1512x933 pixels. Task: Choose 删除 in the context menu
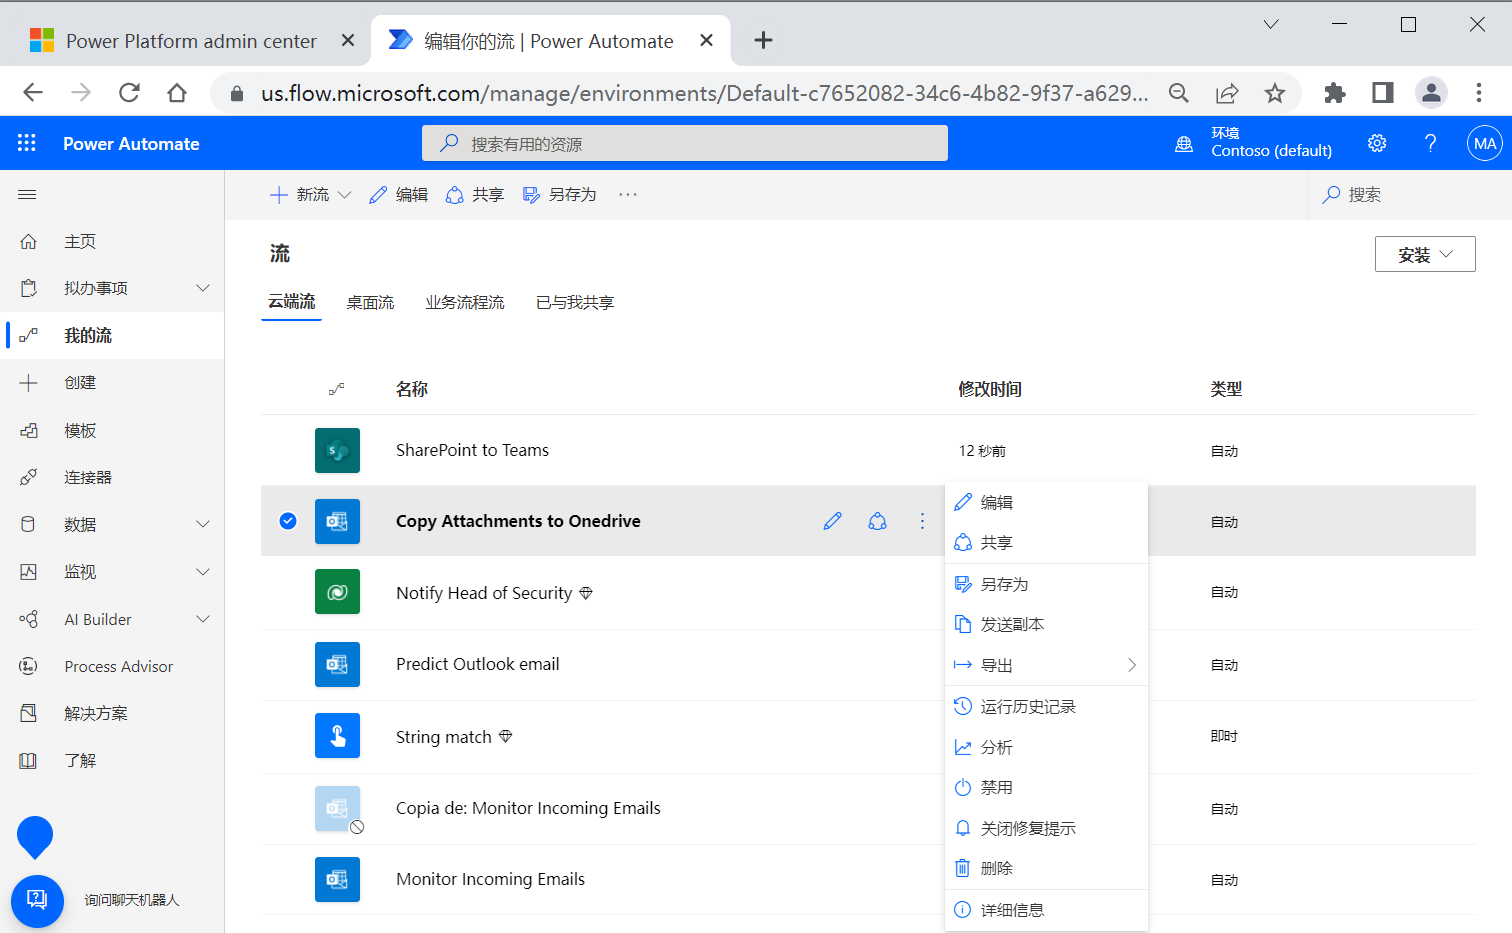coord(1046,868)
